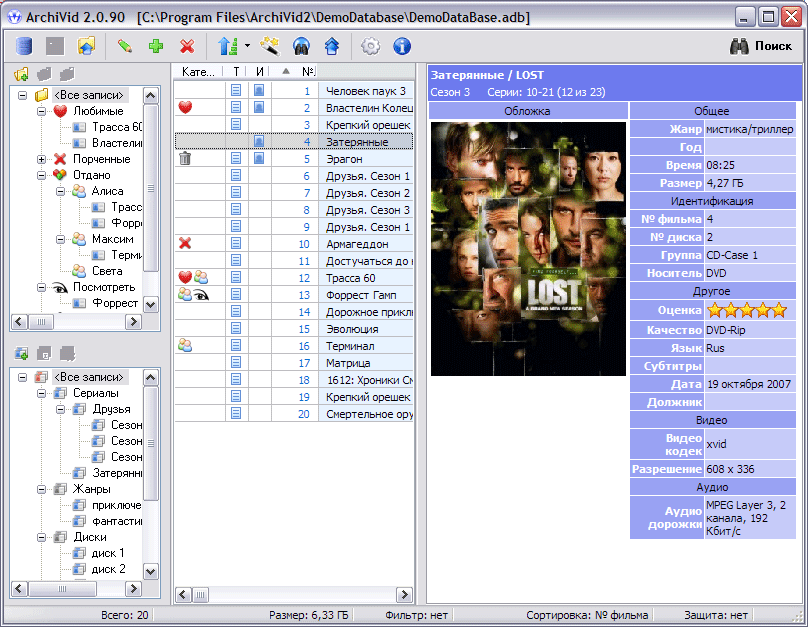Click the green pencil edit icon
808x627 pixels.
click(124, 46)
